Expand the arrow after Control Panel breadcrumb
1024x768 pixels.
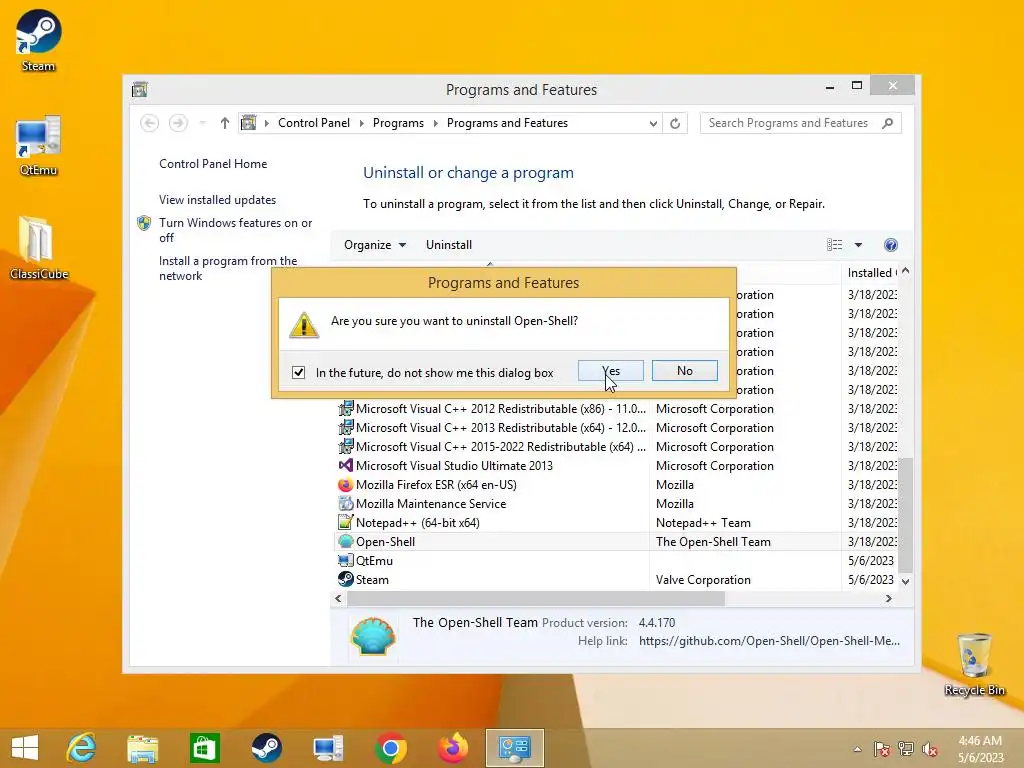(x=362, y=123)
